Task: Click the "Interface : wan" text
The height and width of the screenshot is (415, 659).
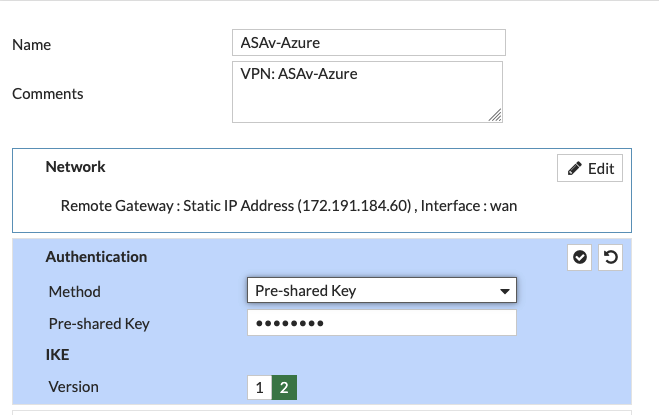Action: [469, 206]
